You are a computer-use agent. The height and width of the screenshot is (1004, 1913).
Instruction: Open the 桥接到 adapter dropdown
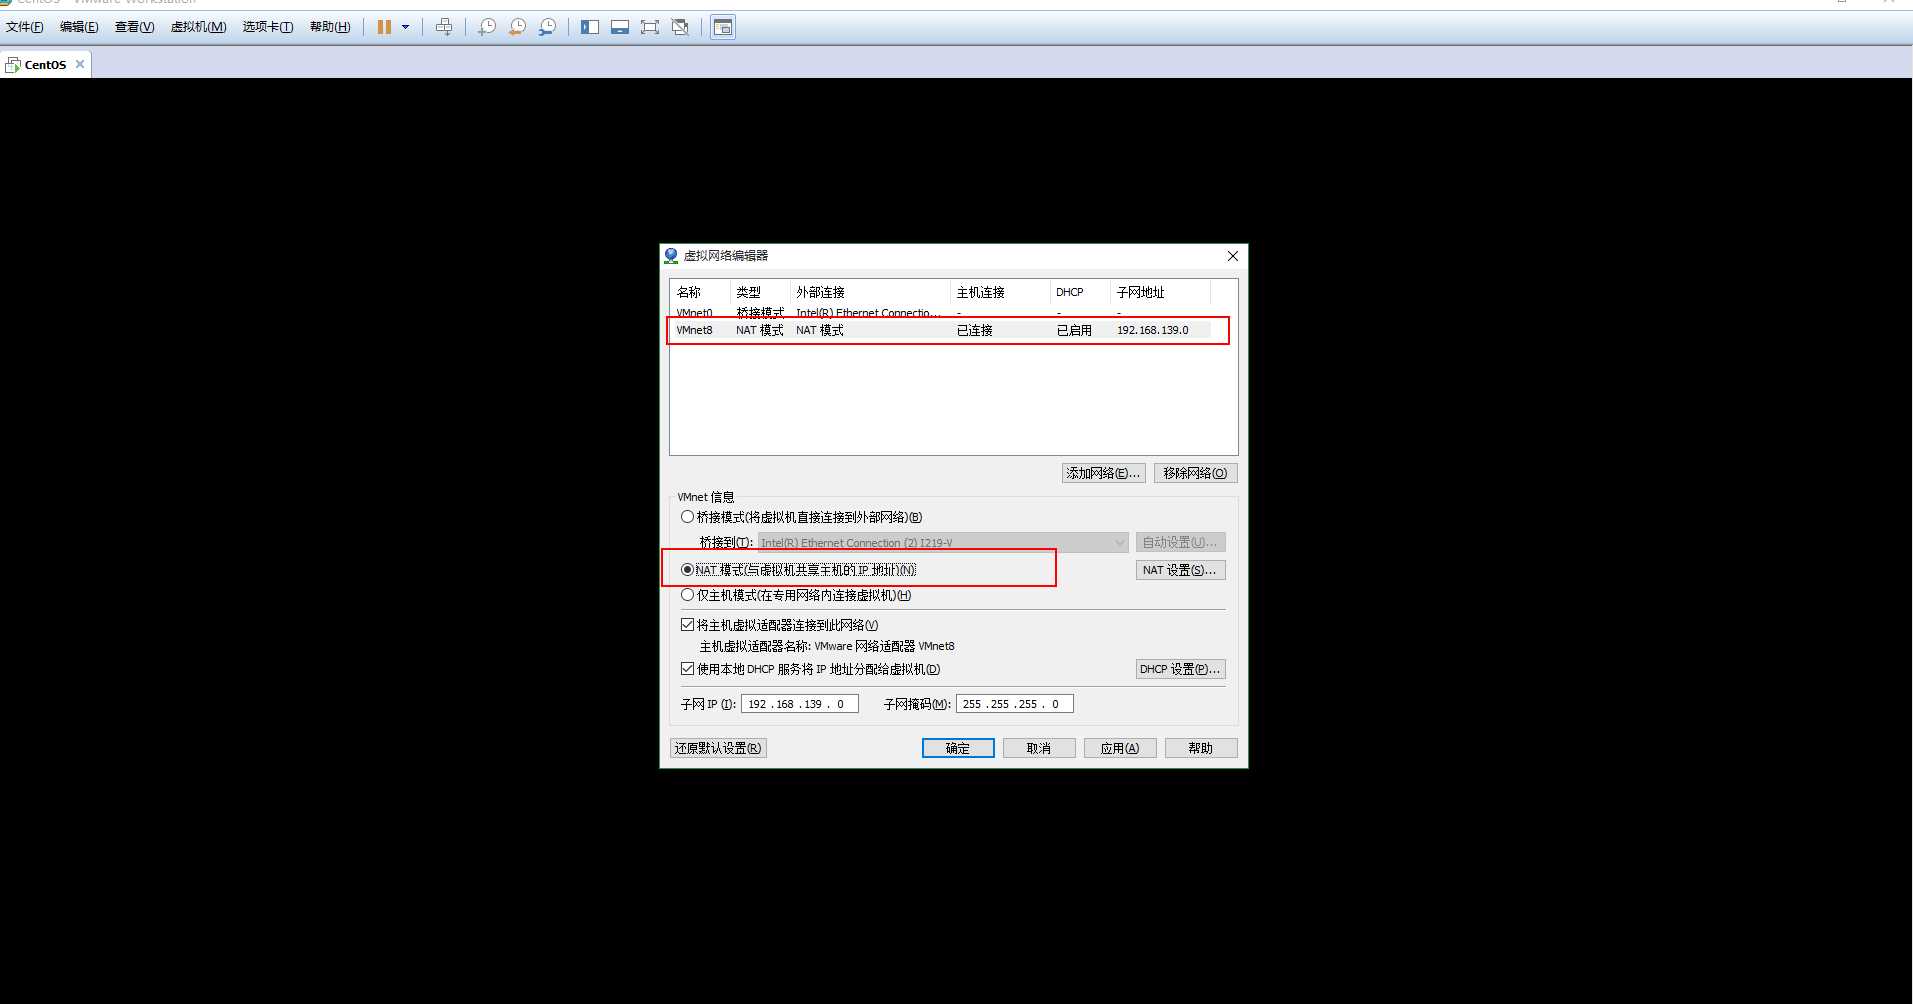coord(943,543)
